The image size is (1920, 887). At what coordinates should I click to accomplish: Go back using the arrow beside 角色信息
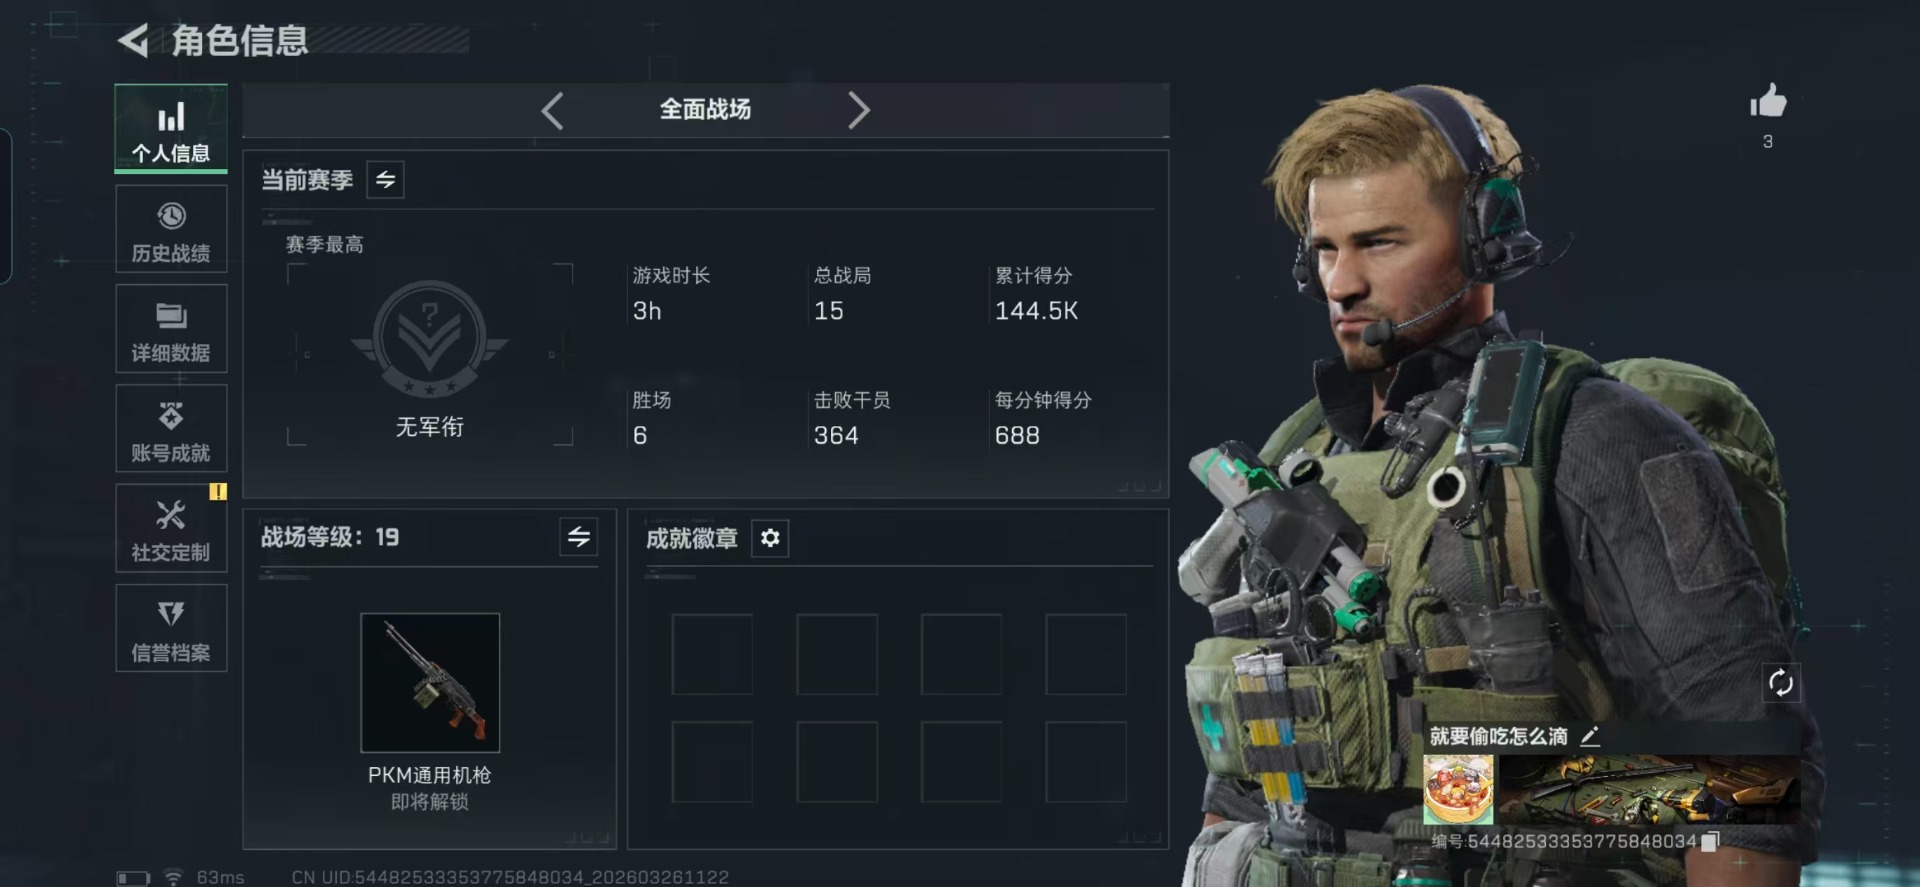point(133,40)
